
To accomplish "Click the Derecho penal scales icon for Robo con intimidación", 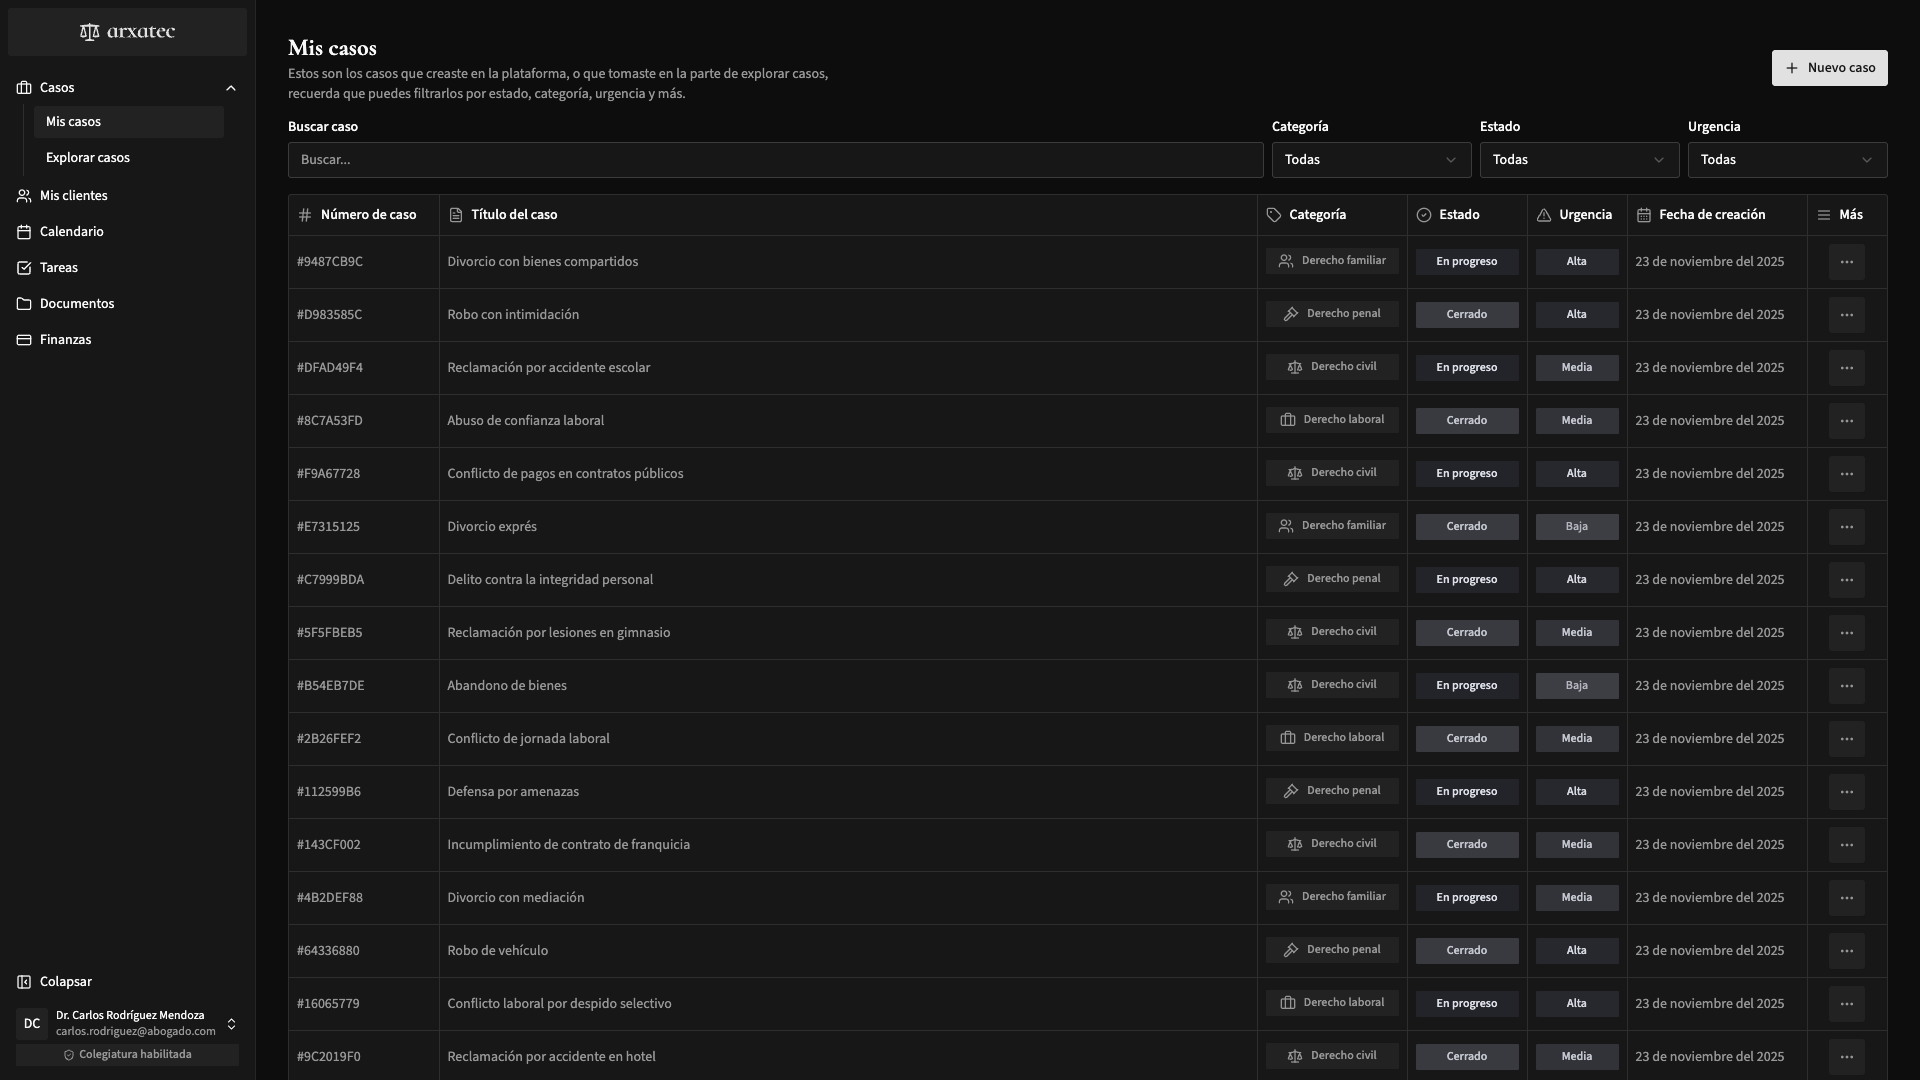I will (x=1289, y=313).
